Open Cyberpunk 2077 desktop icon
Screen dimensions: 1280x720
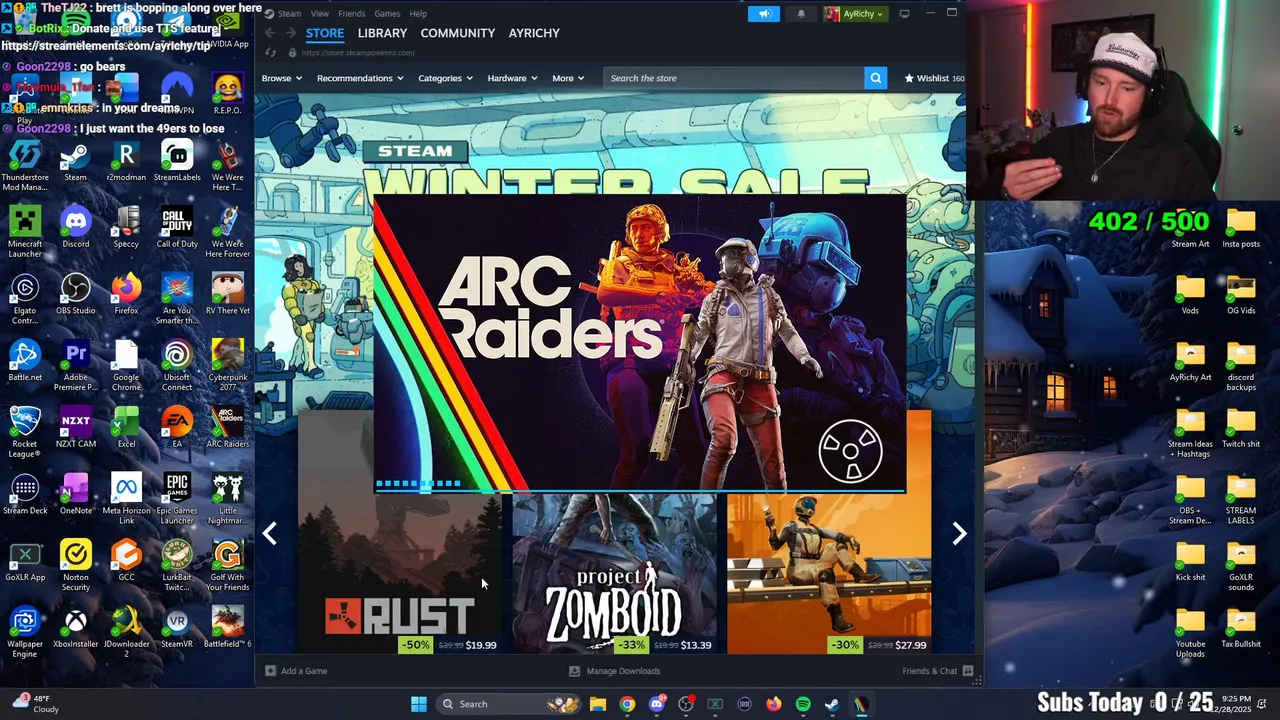click(228, 366)
